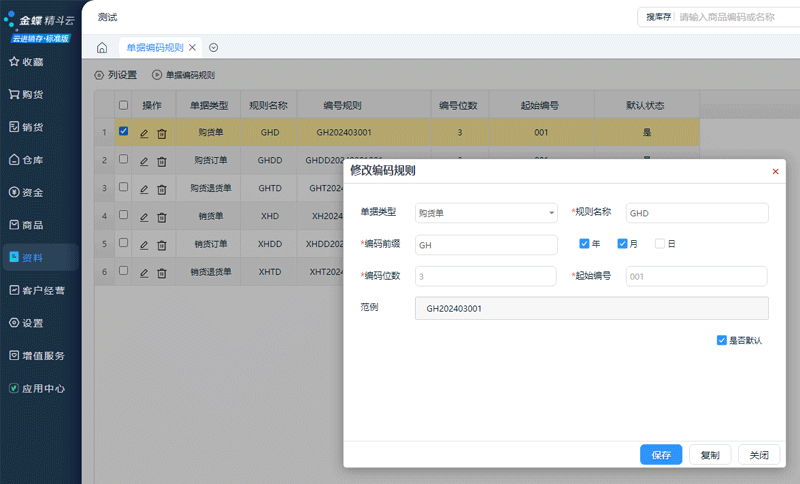Click the 范例 example field
This screenshot has height=484, width=800.
click(x=592, y=308)
